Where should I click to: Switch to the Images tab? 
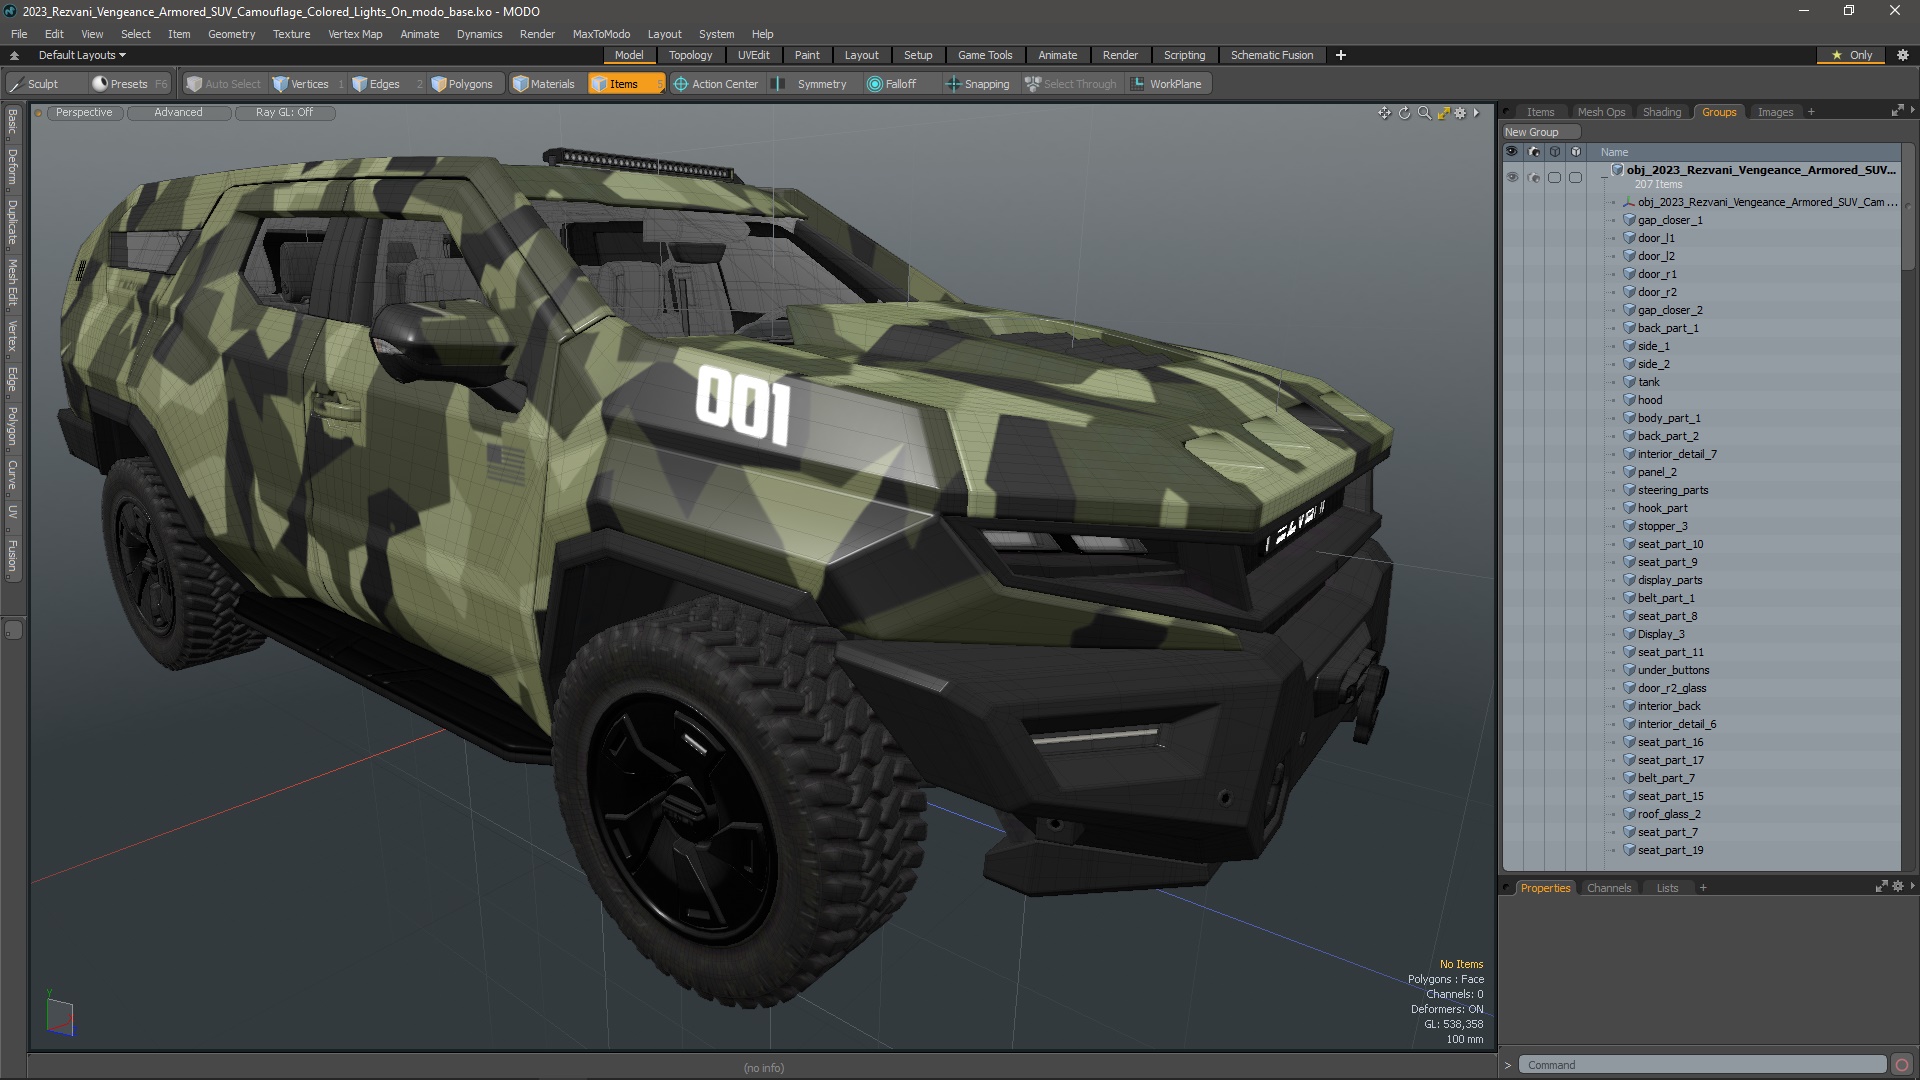click(1775, 112)
